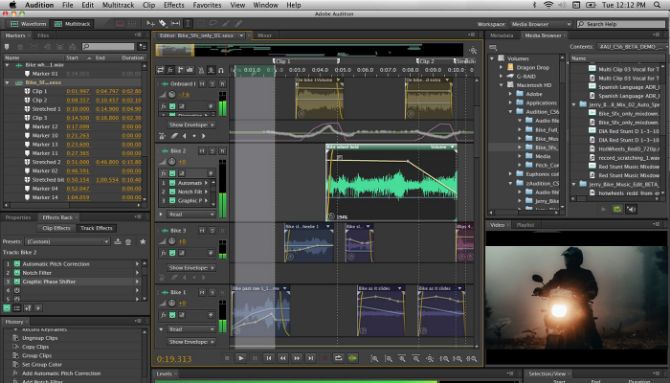670x383 pixels.
Task: Open Show Envelopes dropdown on Onboard I track
Action: click(x=191, y=125)
